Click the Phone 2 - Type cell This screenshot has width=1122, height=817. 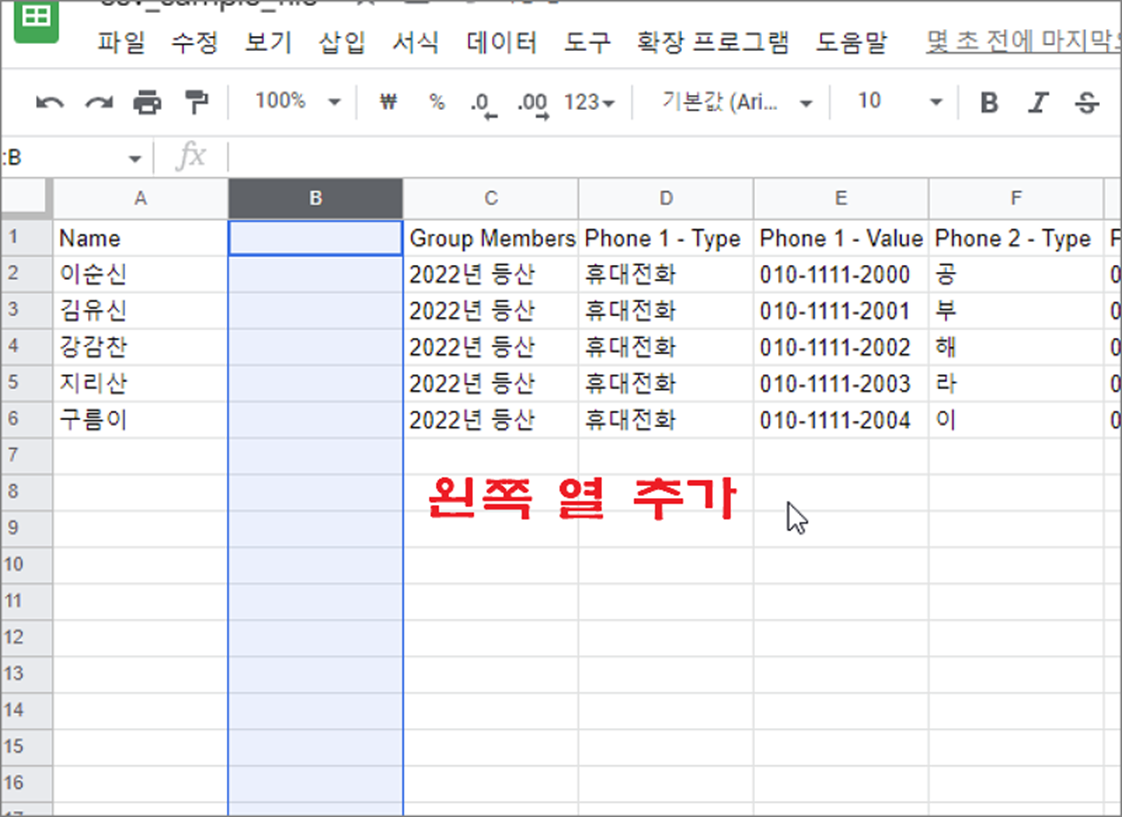tap(1016, 238)
